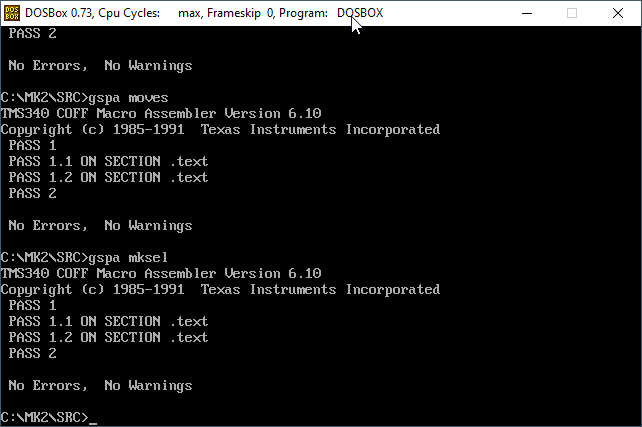
Task: Close the DOSBox window
Action: [x=618, y=13]
